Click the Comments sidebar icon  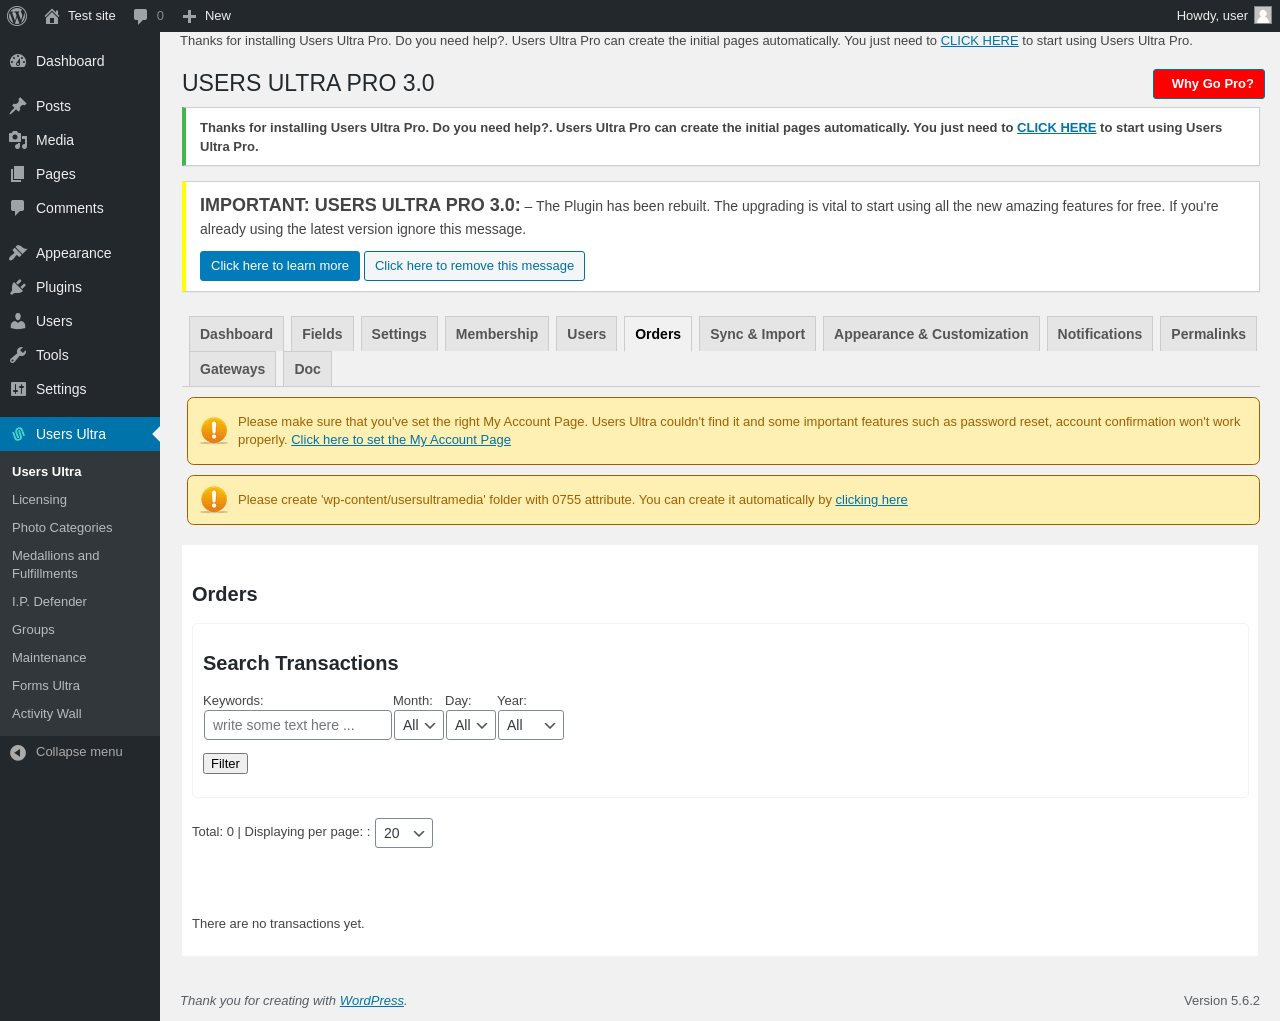click(x=18, y=208)
